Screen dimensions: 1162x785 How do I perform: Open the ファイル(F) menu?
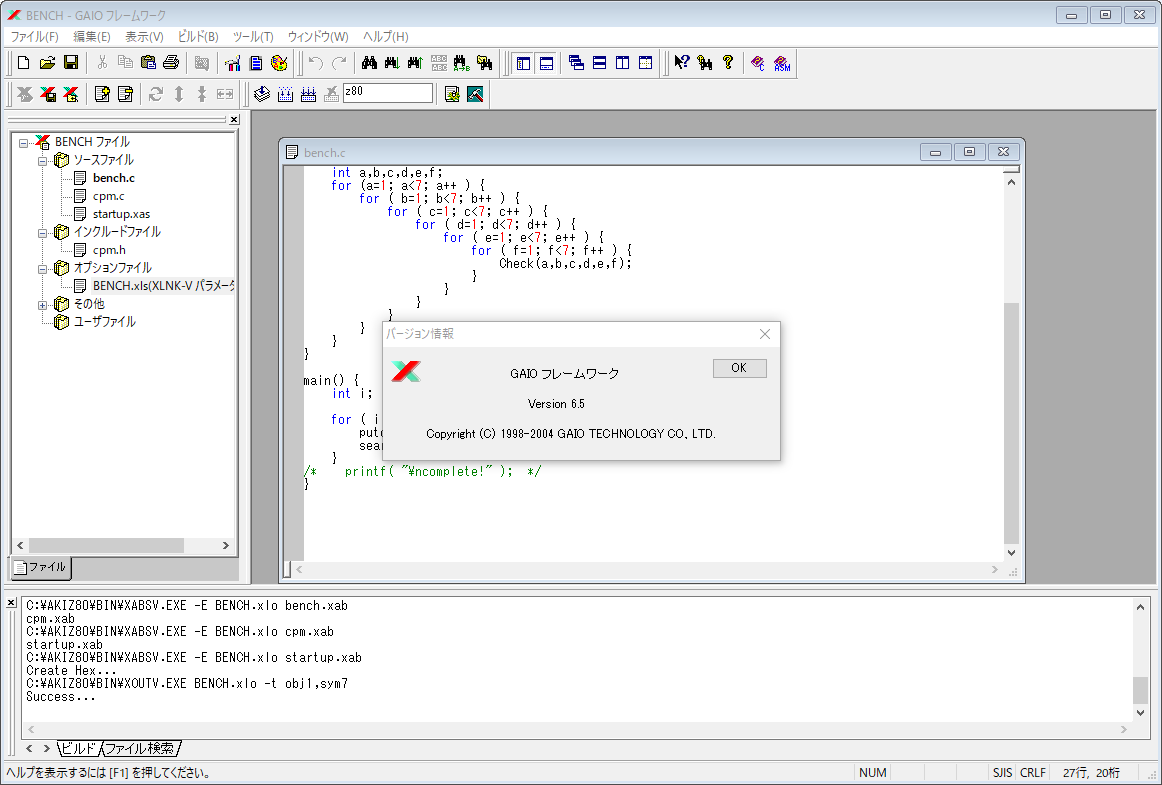coord(34,36)
